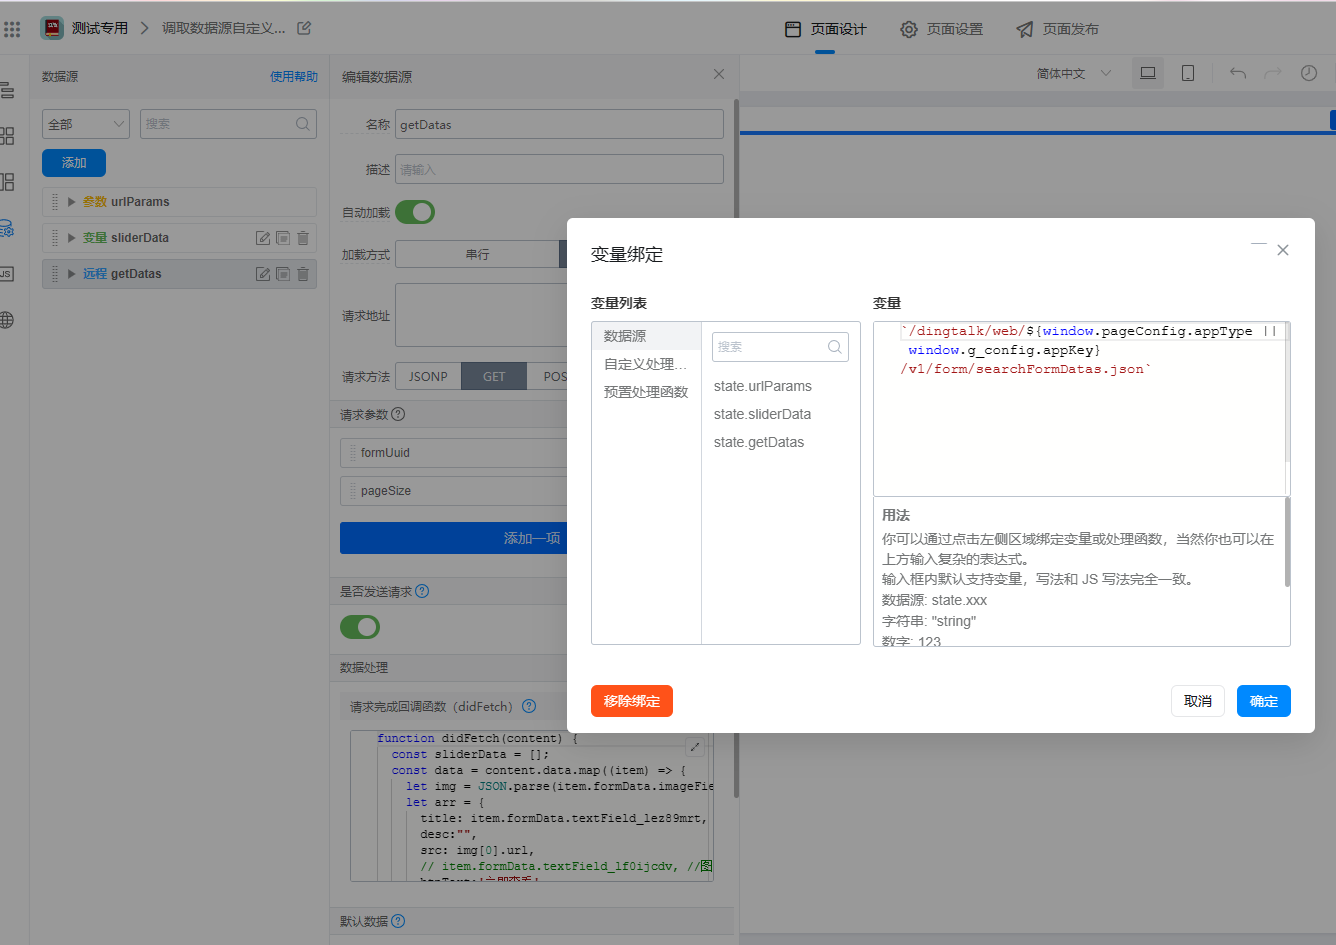The image size is (1336, 945).
Task: Switch to desktop preview mode
Action: [x=1148, y=73]
